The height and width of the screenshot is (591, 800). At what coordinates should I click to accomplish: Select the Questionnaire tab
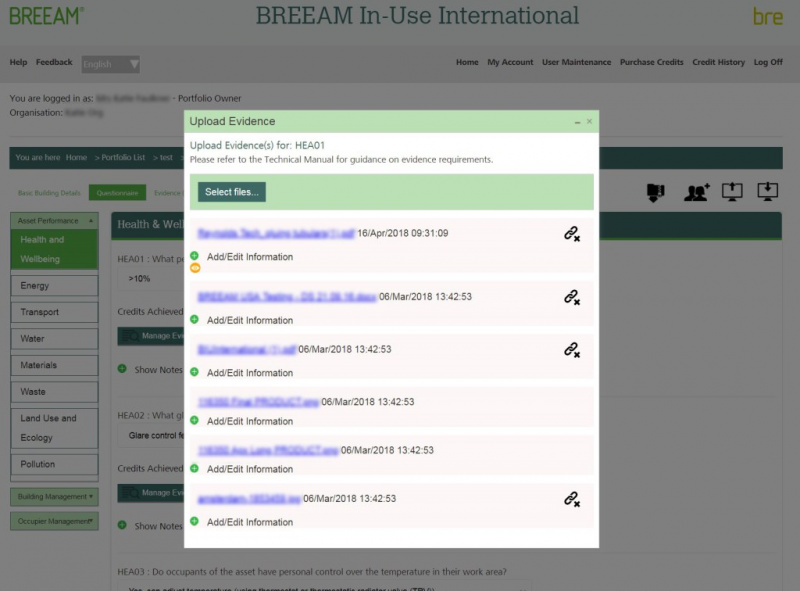point(117,193)
